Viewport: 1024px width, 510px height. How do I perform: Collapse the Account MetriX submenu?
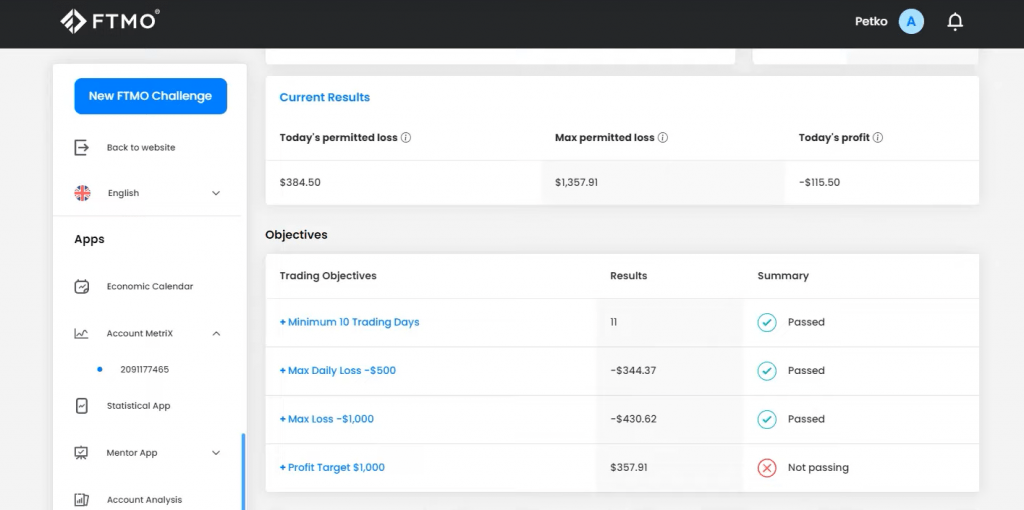[x=216, y=334]
